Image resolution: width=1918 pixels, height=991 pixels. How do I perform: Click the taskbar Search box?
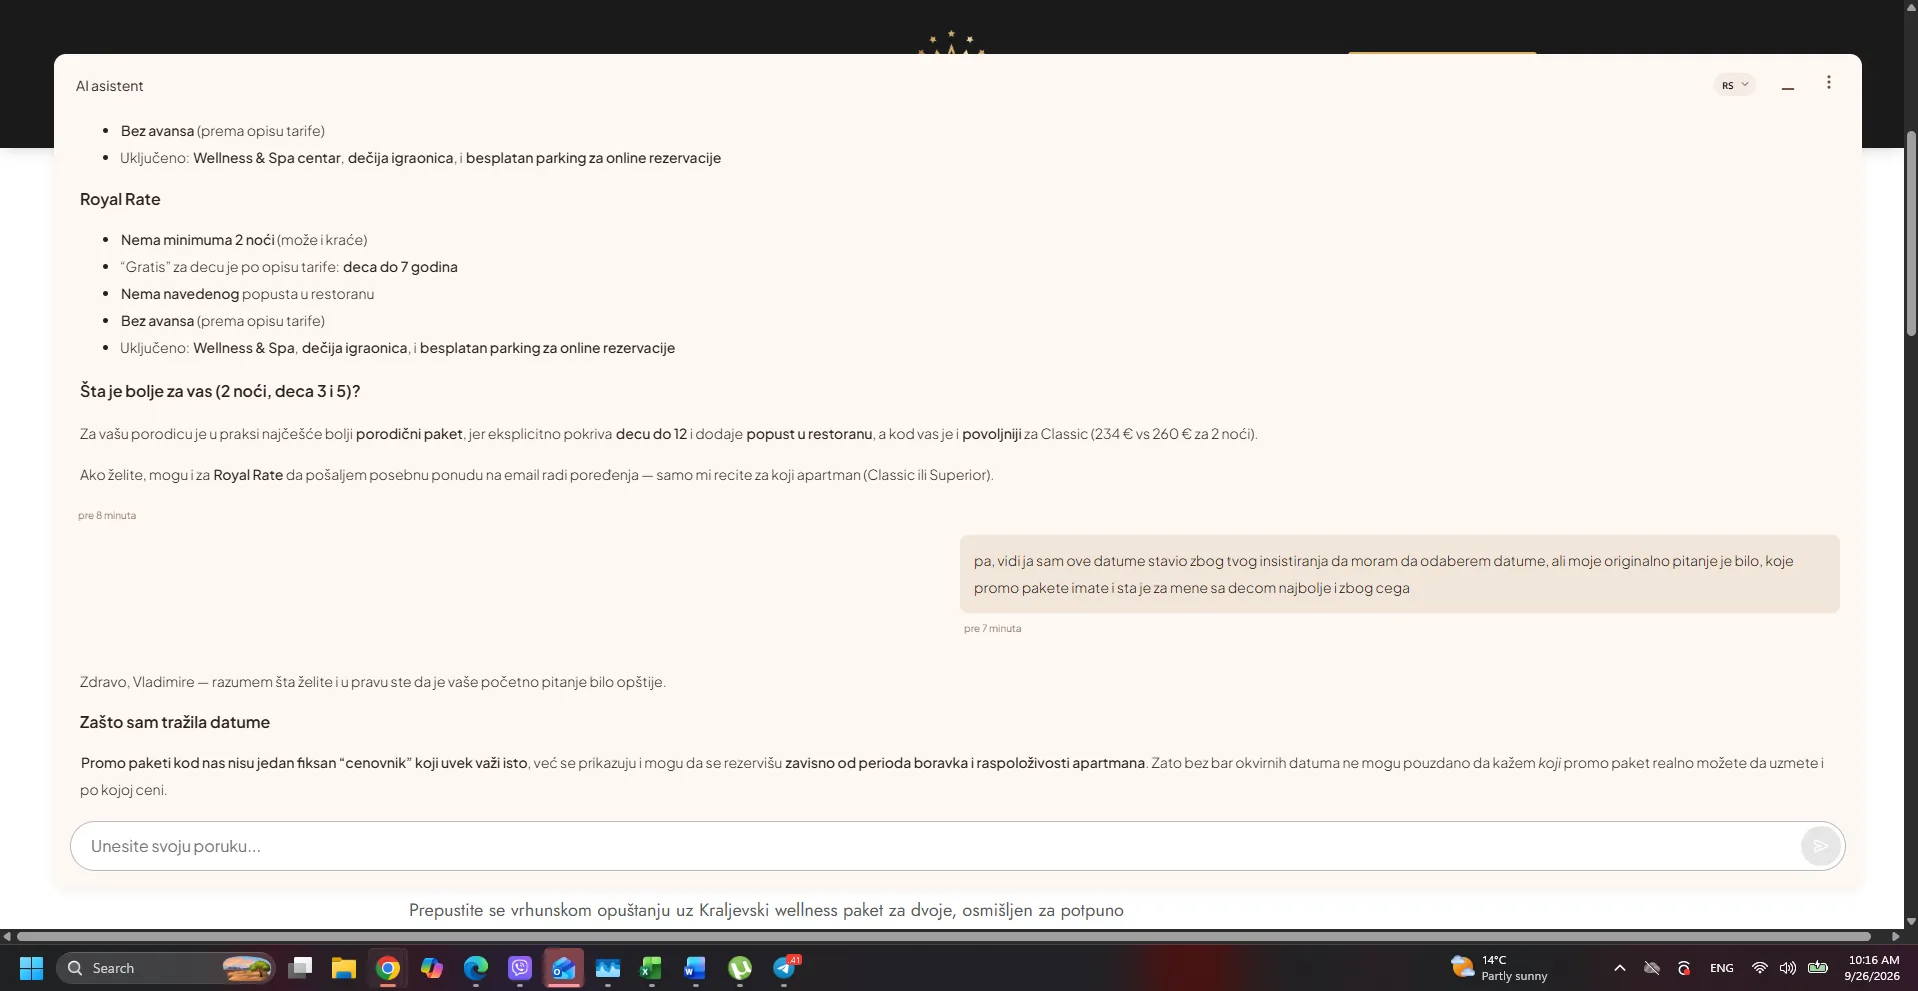[x=166, y=968]
